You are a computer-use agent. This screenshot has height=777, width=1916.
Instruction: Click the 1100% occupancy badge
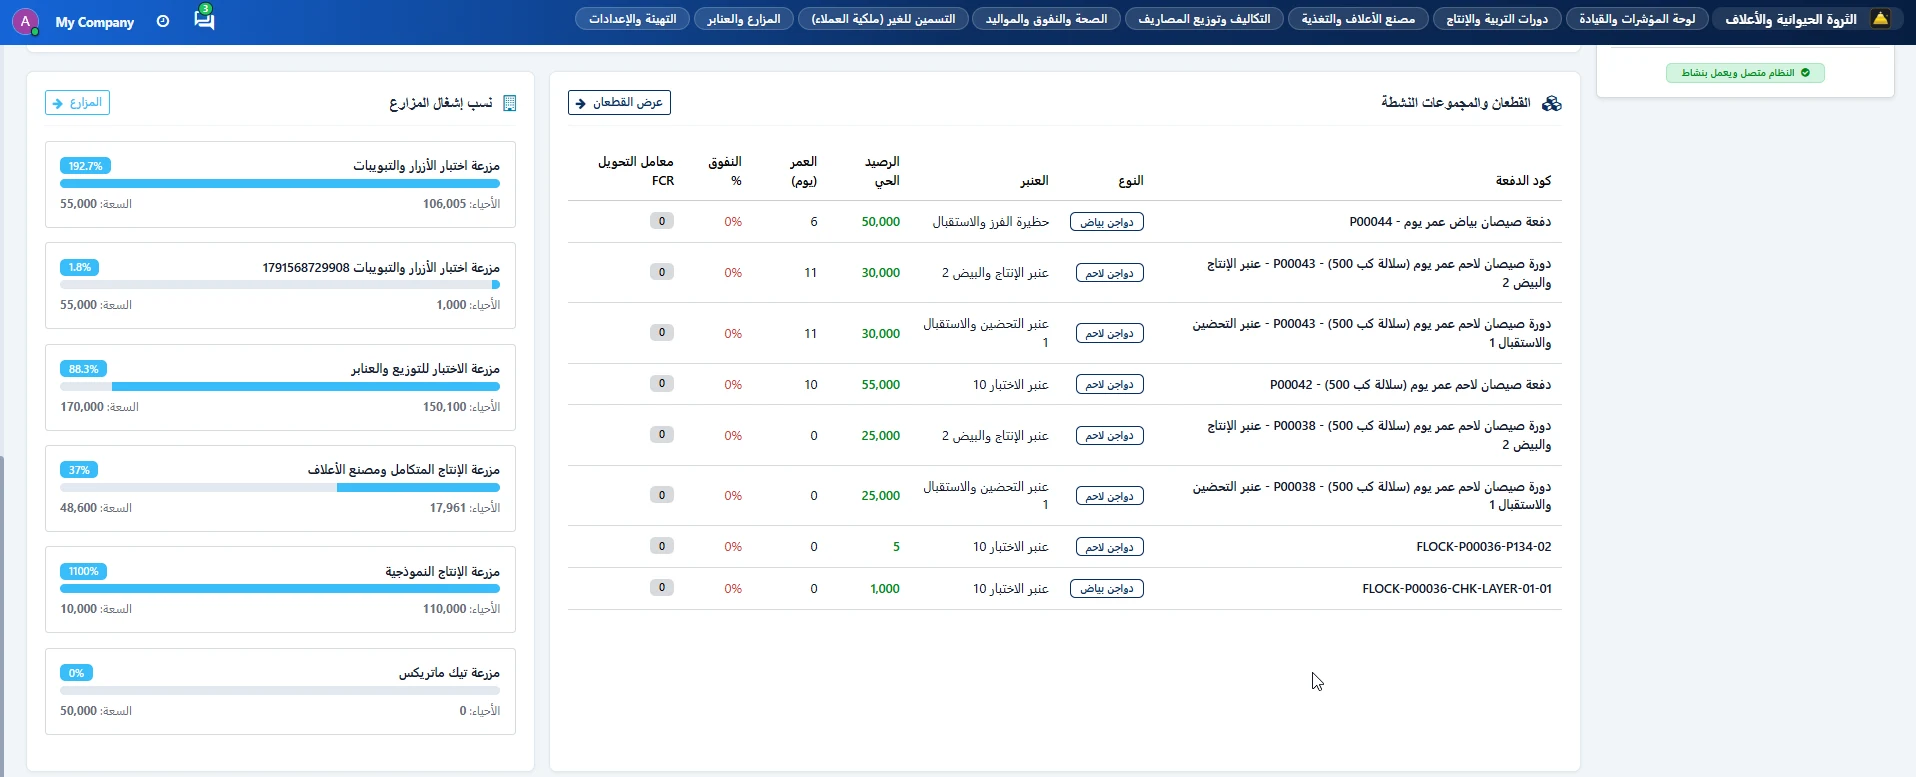pos(83,572)
